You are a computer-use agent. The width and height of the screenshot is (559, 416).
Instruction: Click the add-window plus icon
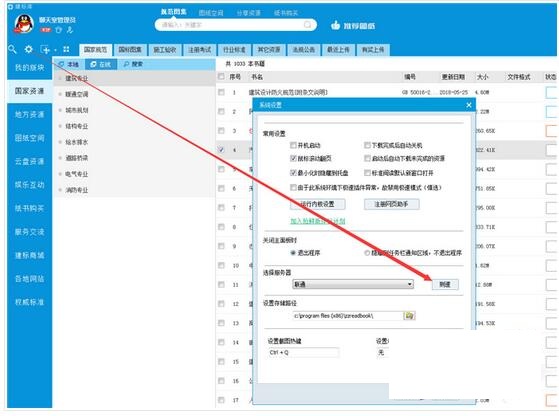point(45,50)
